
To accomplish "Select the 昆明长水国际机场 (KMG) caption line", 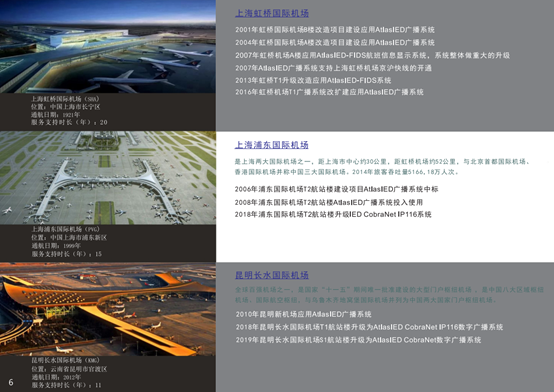I will tap(65, 361).
